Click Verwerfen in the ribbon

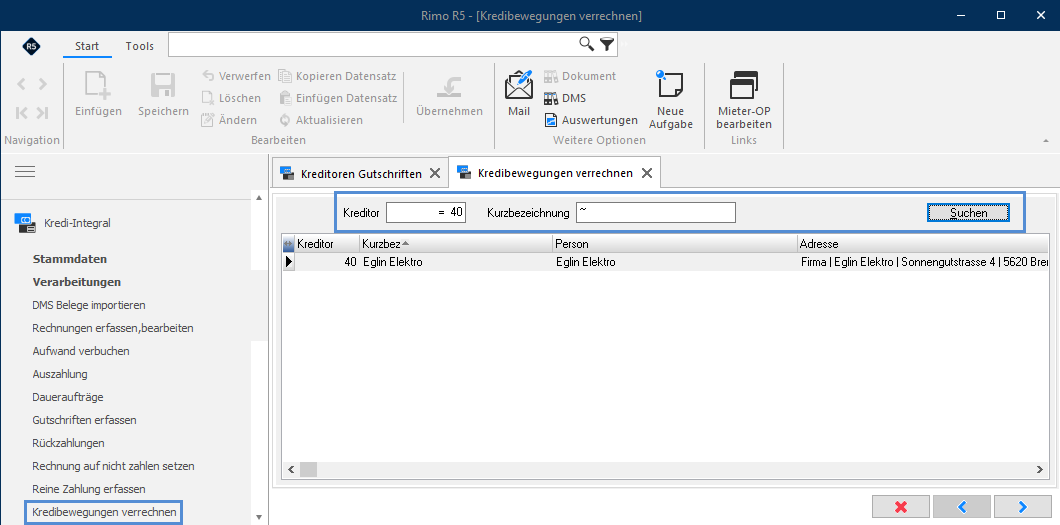click(x=236, y=76)
